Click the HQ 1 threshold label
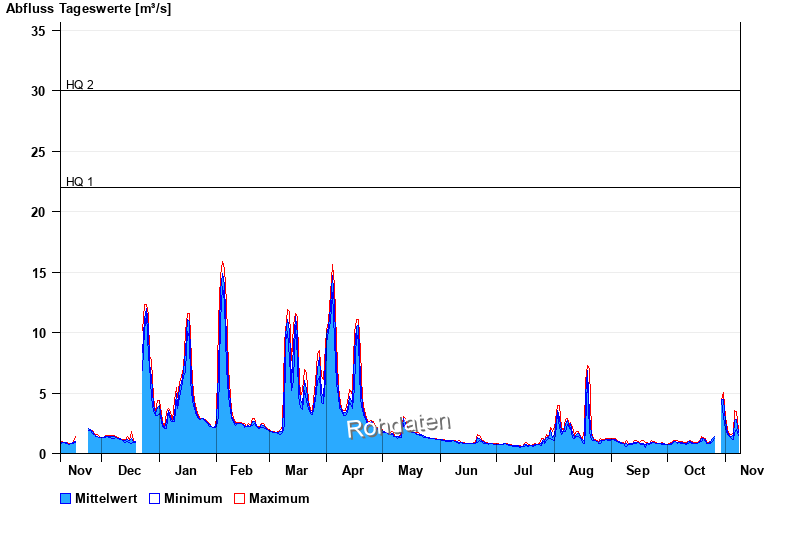Image resolution: width=800 pixels, height=550 pixels. tap(80, 182)
